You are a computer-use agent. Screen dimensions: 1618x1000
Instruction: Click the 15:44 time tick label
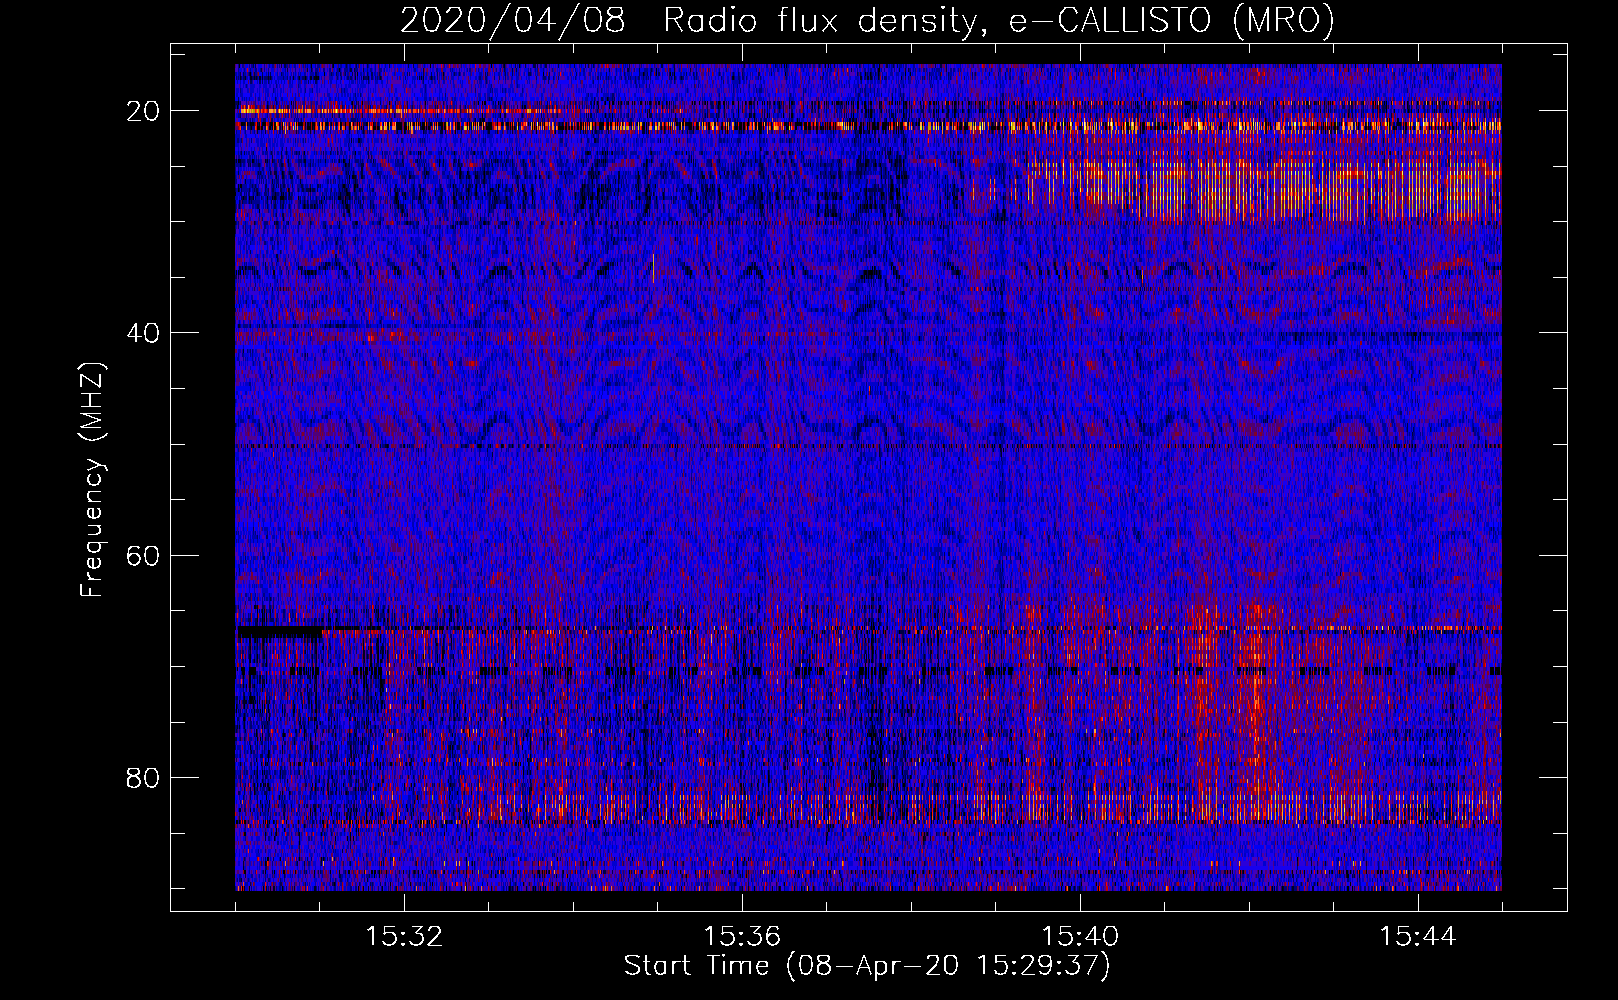click(1418, 937)
